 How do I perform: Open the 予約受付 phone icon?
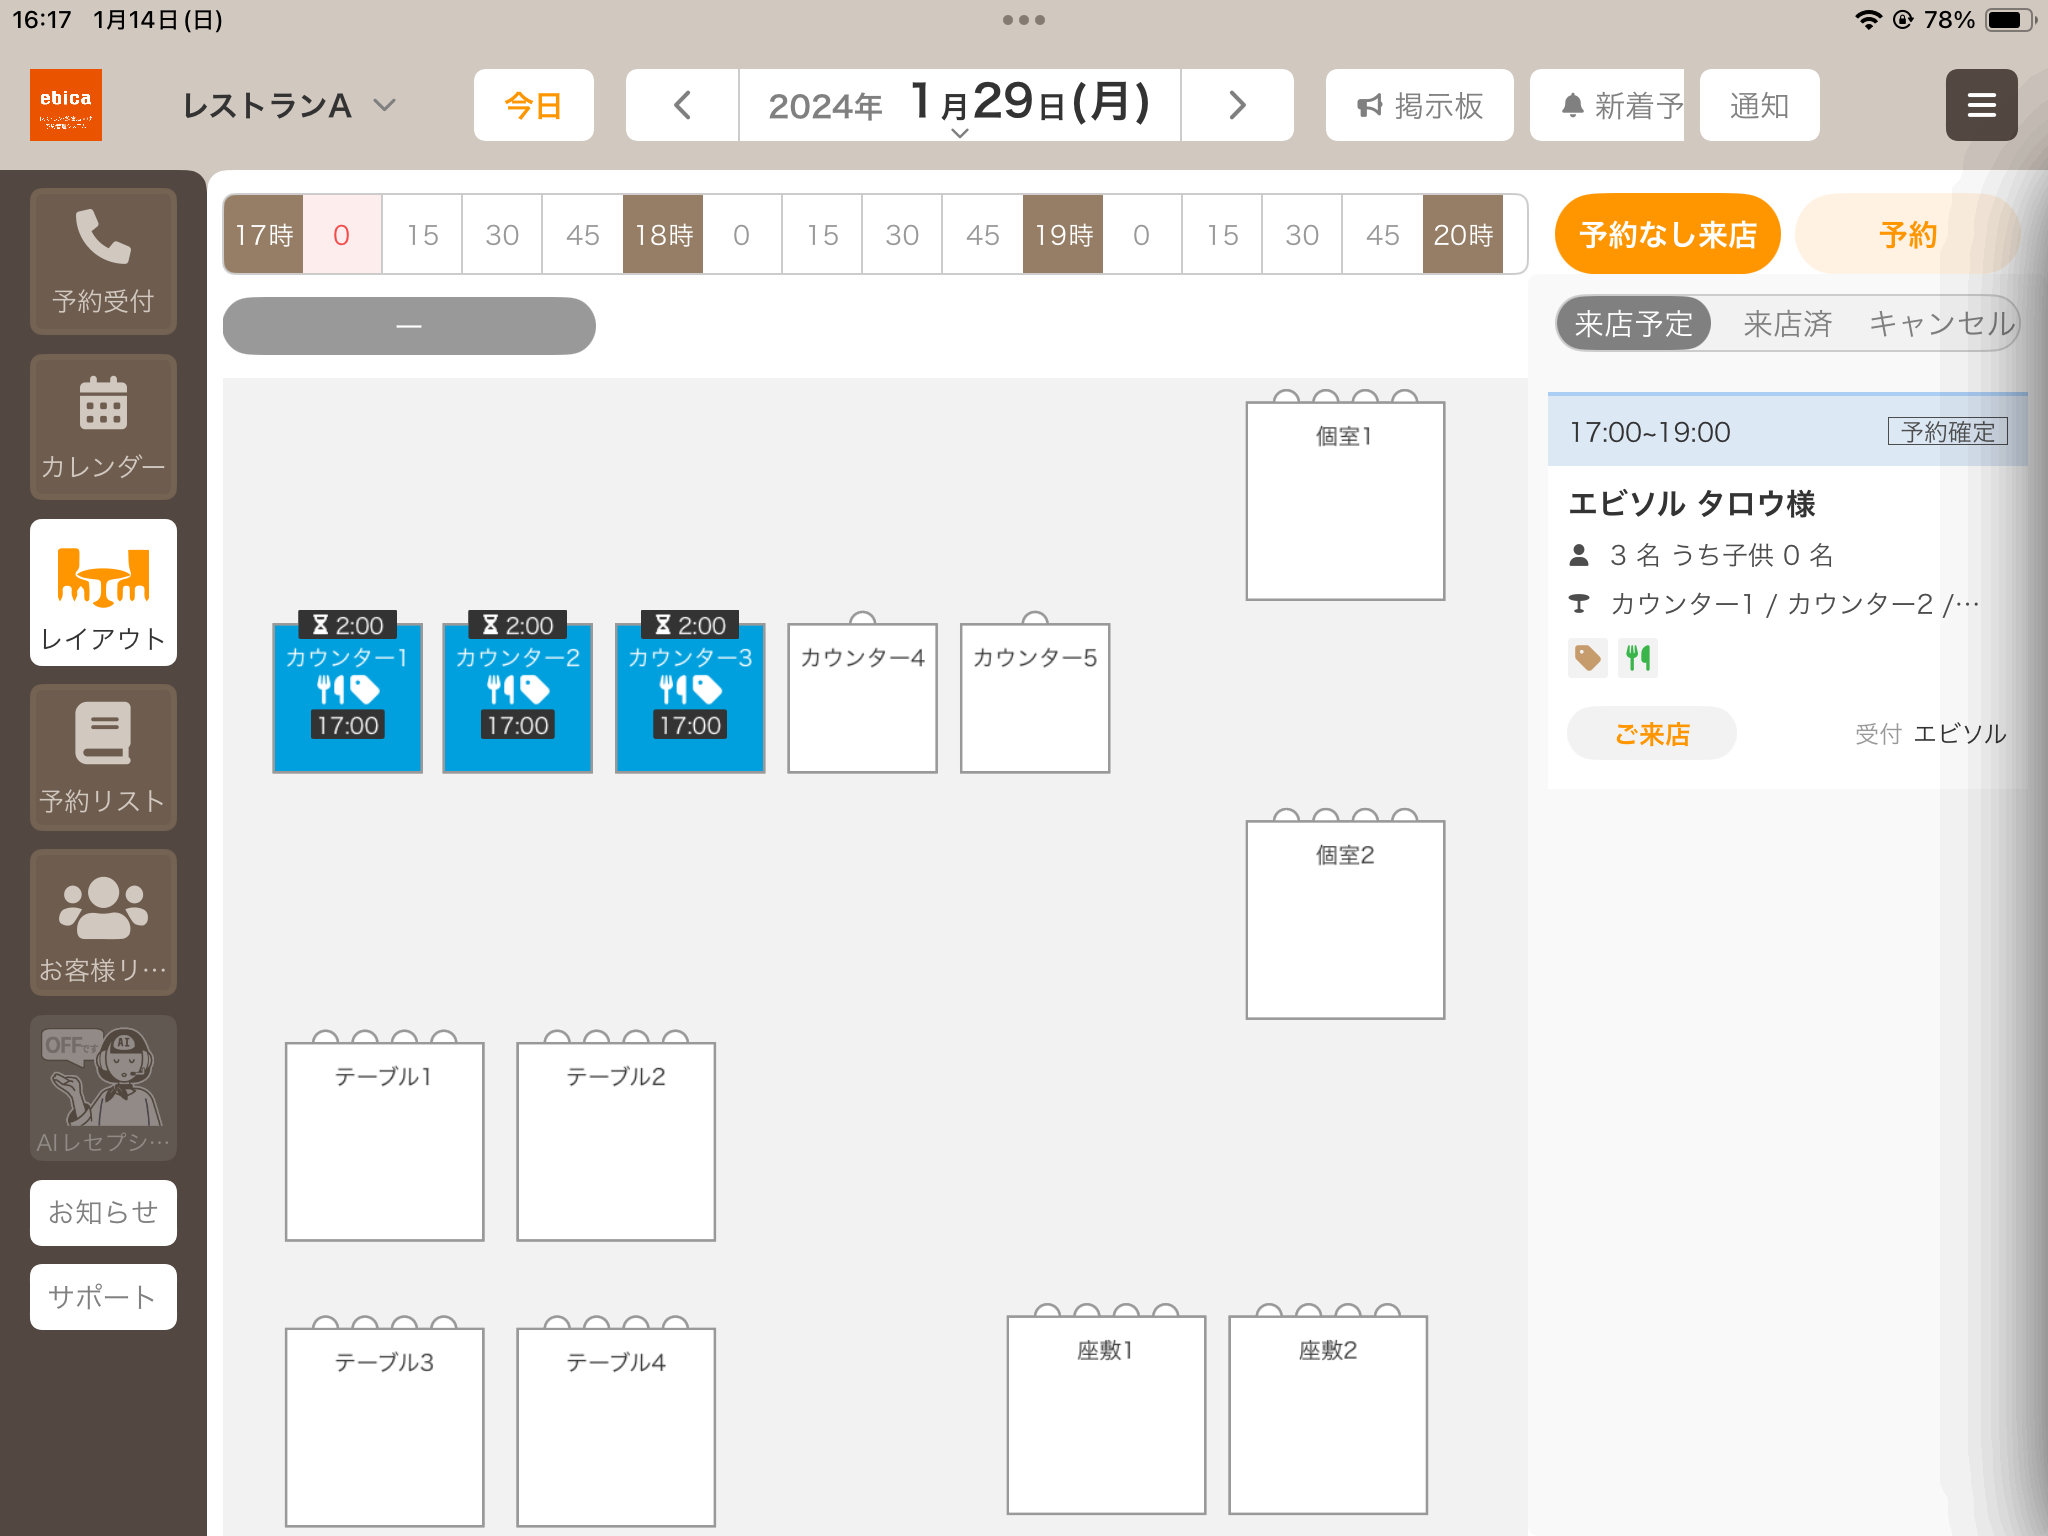click(x=103, y=261)
